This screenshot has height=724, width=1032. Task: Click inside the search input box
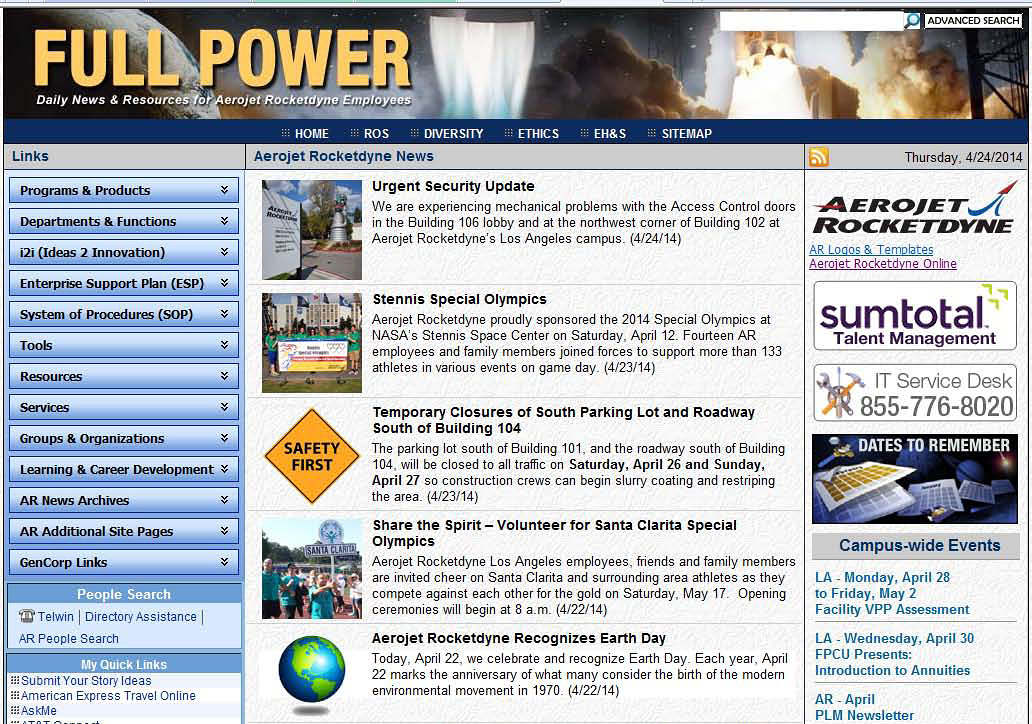[x=810, y=20]
